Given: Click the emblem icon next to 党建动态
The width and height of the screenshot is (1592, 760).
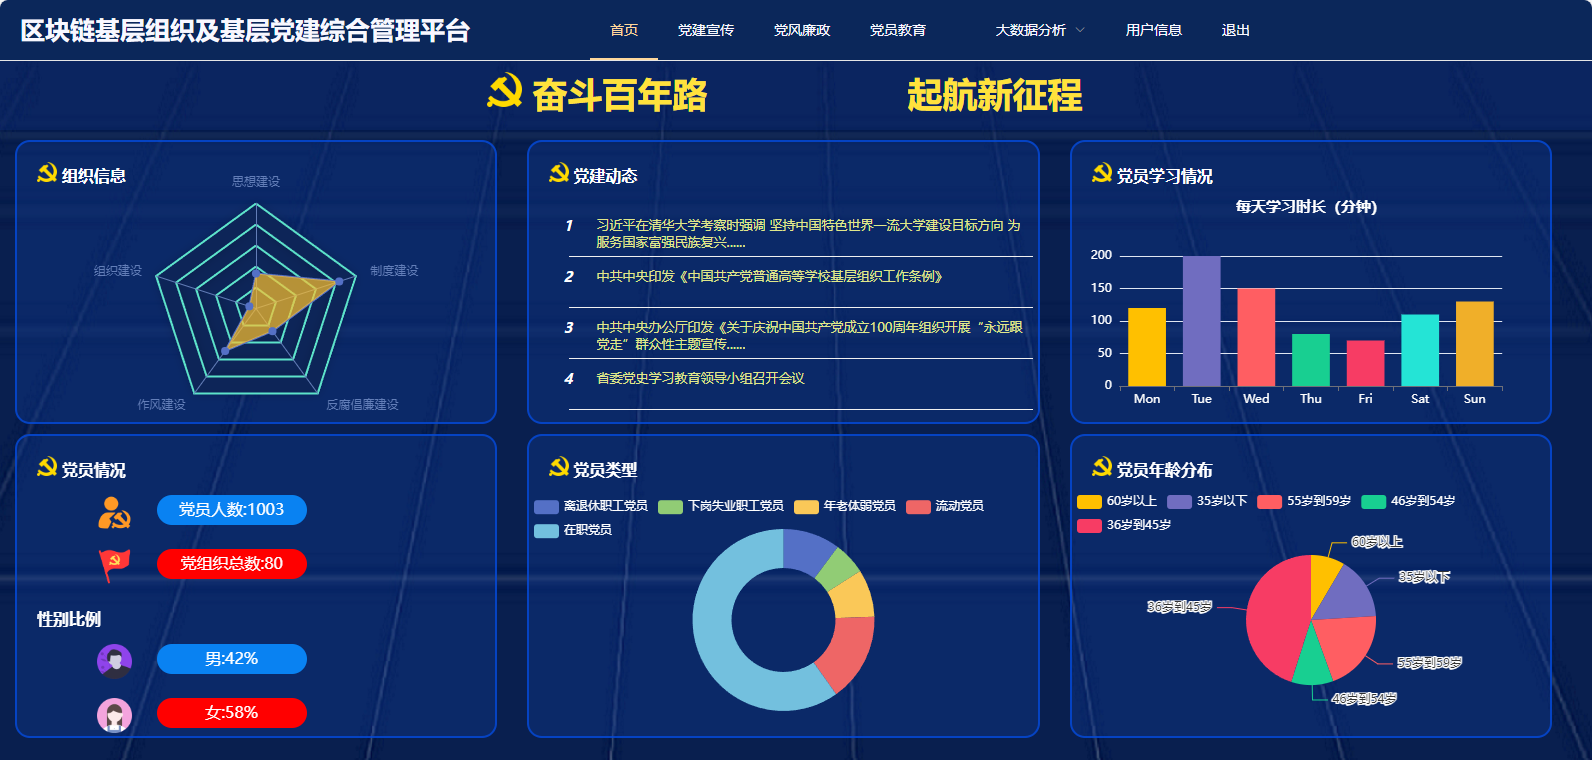Looking at the screenshot, I should [559, 174].
